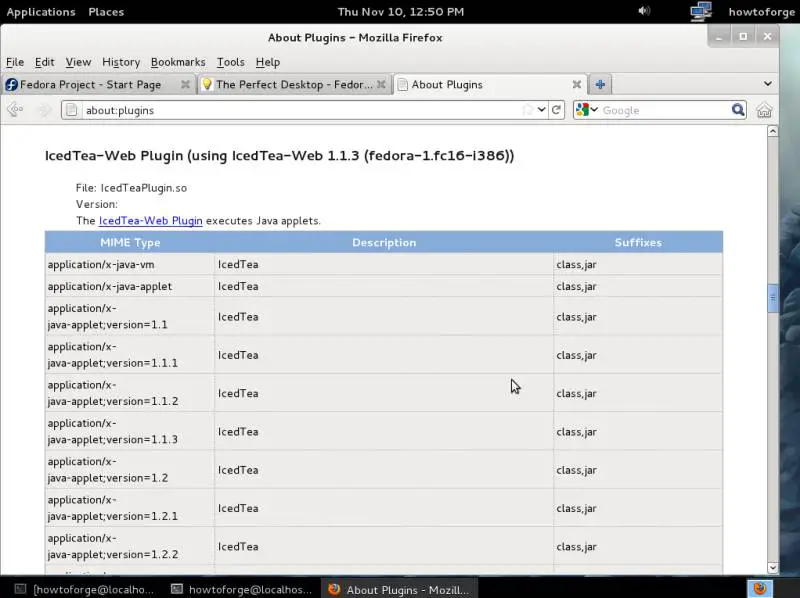Screen dimensions: 800x598
Task: Click the clock Thu Nov 10, 12:50 PM
Action: (401, 12)
